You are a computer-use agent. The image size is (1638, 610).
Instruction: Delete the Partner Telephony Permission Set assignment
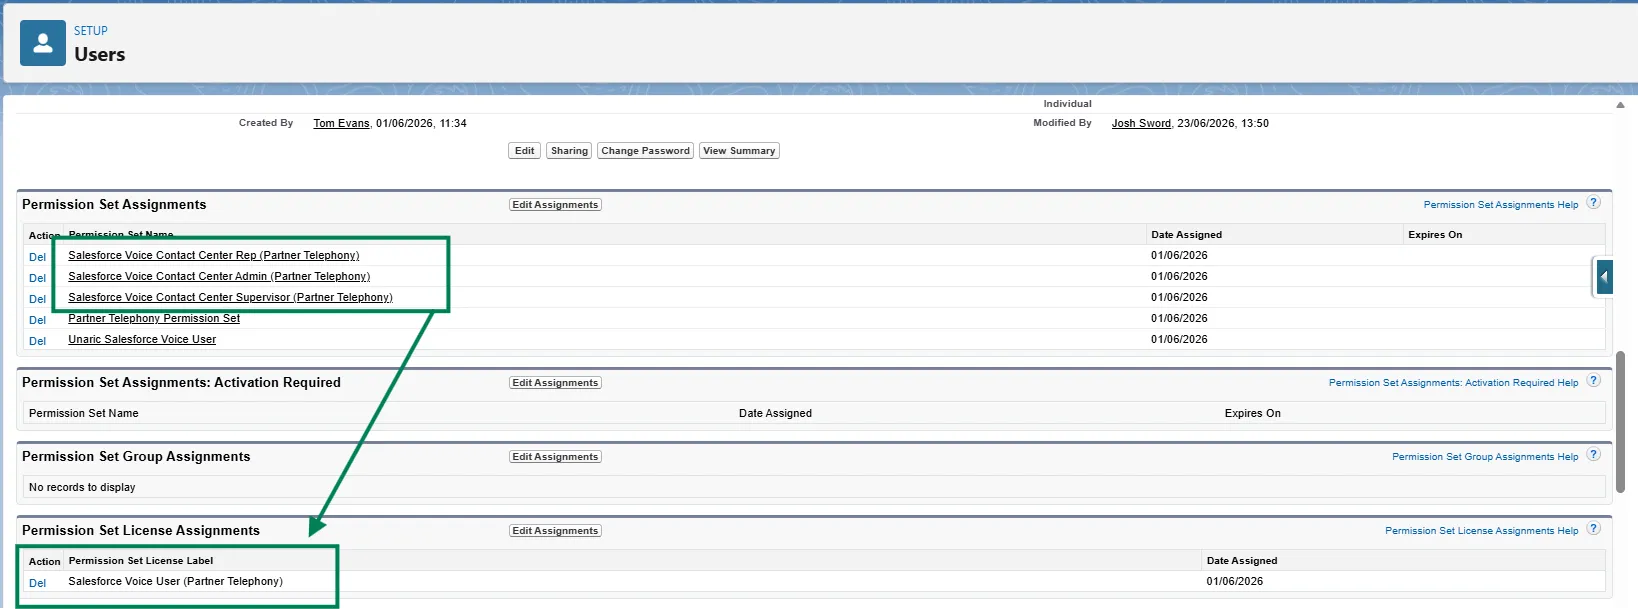[38, 320]
